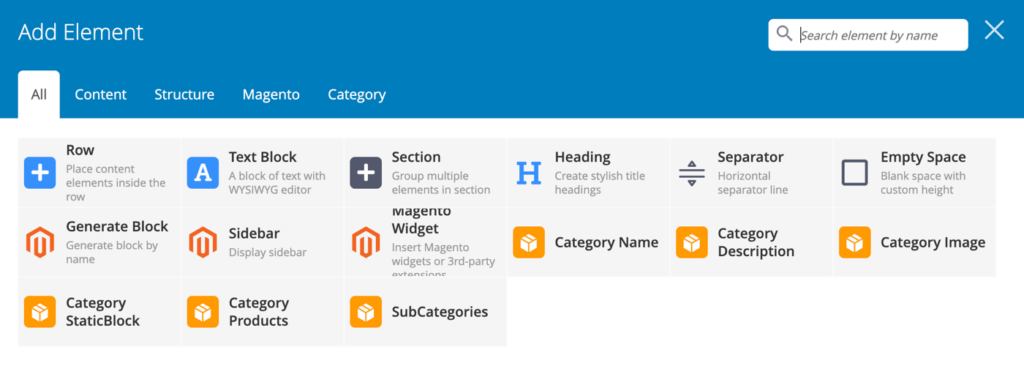
Task: Select the Category Name box icon
Action: [x=529, y=242]
